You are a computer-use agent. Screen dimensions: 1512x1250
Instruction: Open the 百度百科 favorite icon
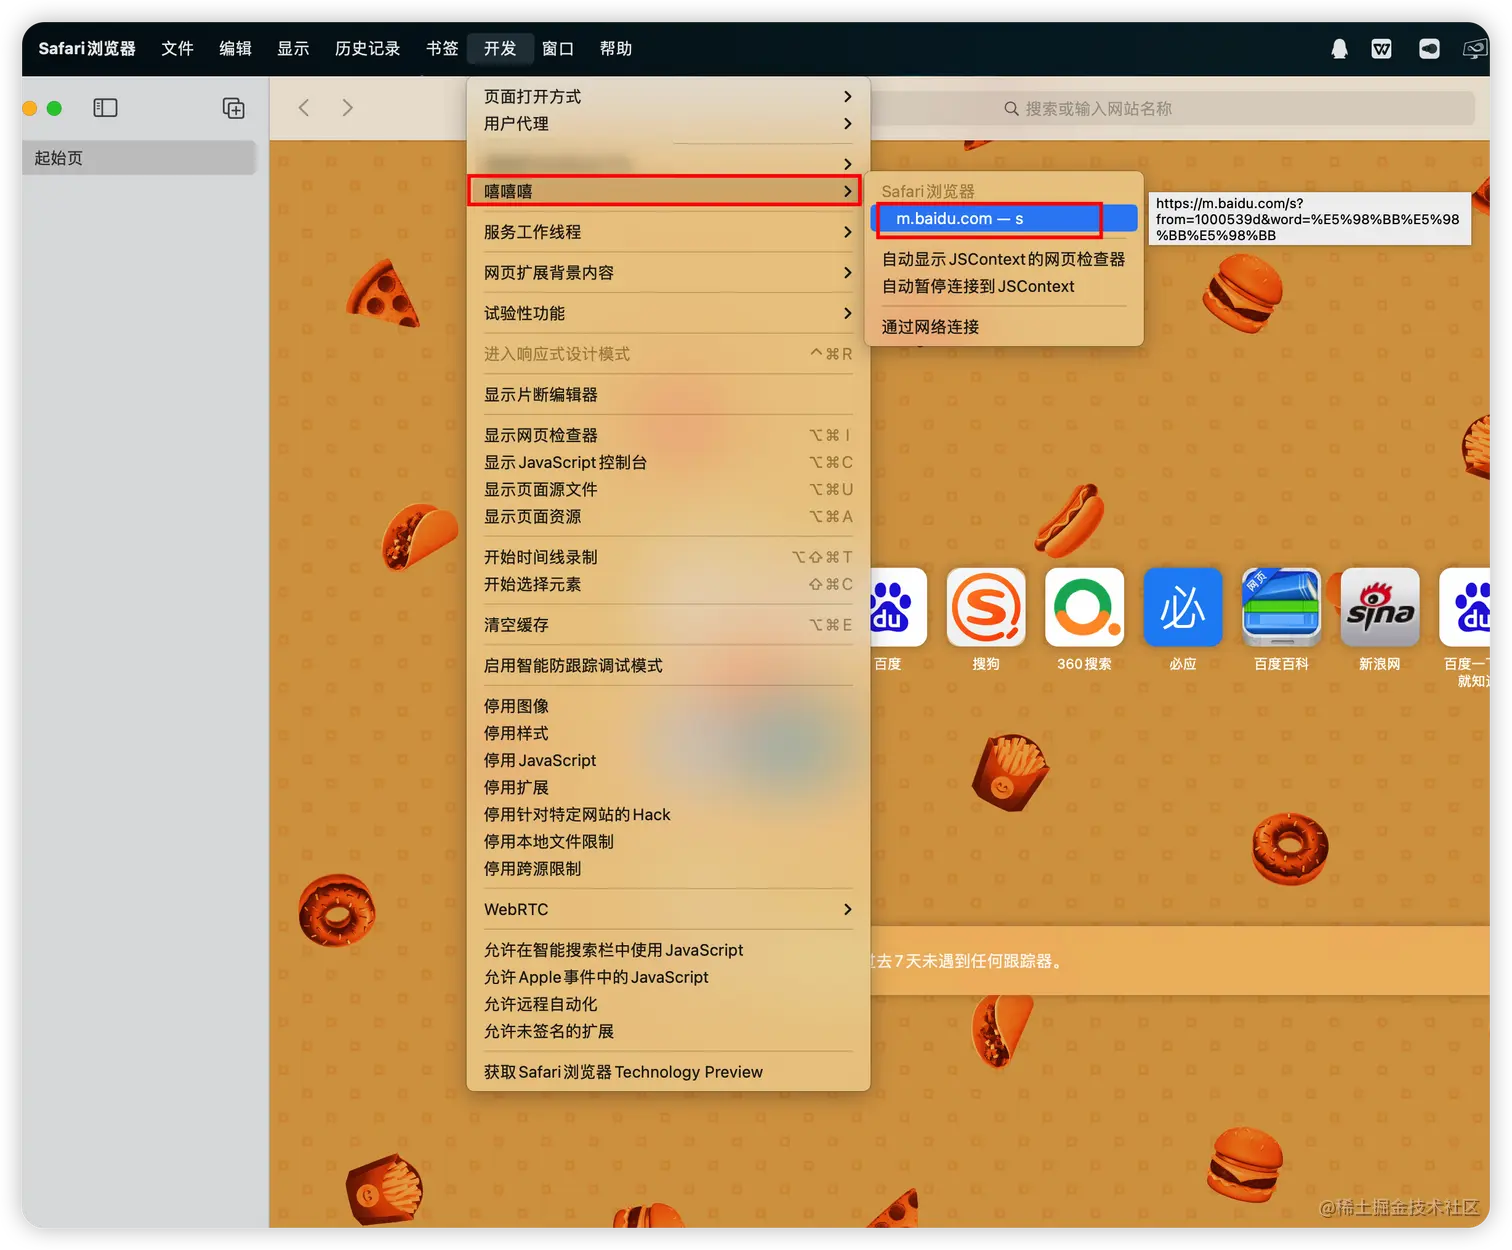[x=1281, y=607]
